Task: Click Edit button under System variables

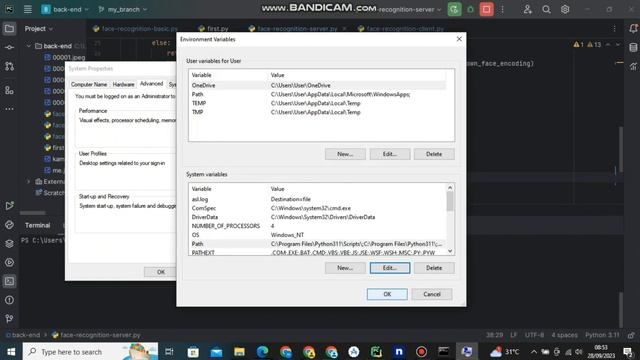Action: [390, 268]
